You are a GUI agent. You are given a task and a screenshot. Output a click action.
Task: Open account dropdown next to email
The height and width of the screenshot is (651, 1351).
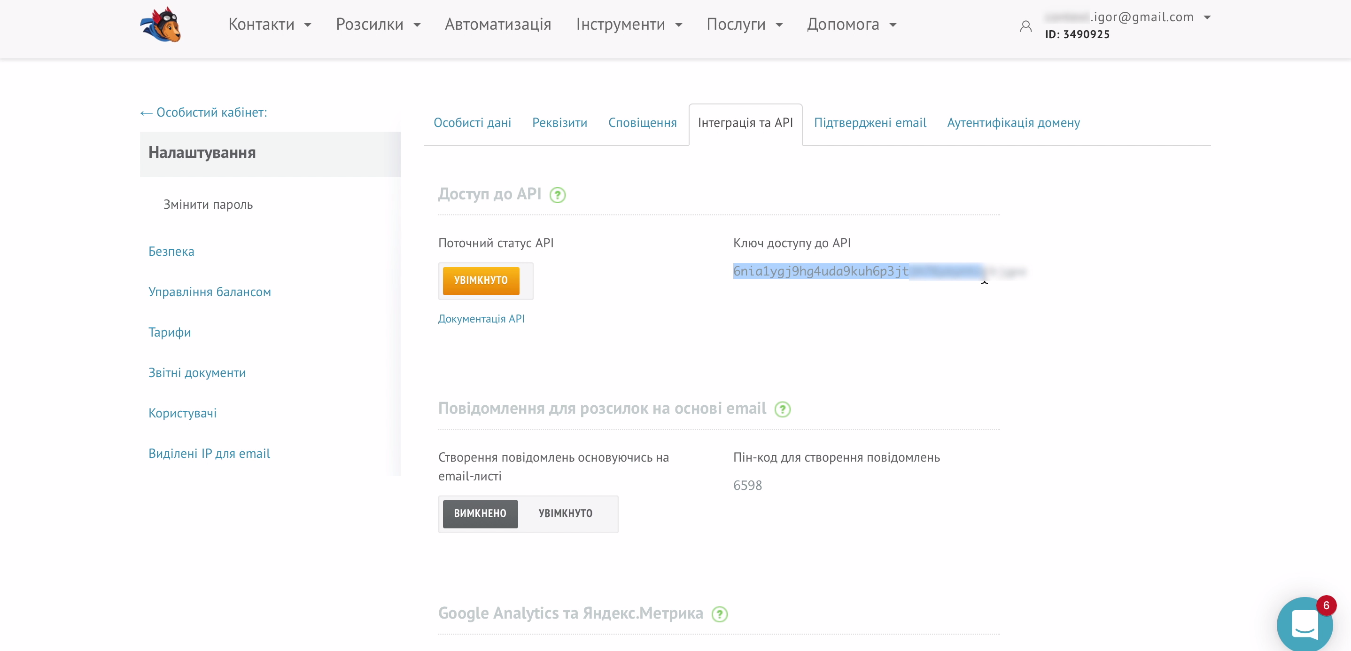1207,17
